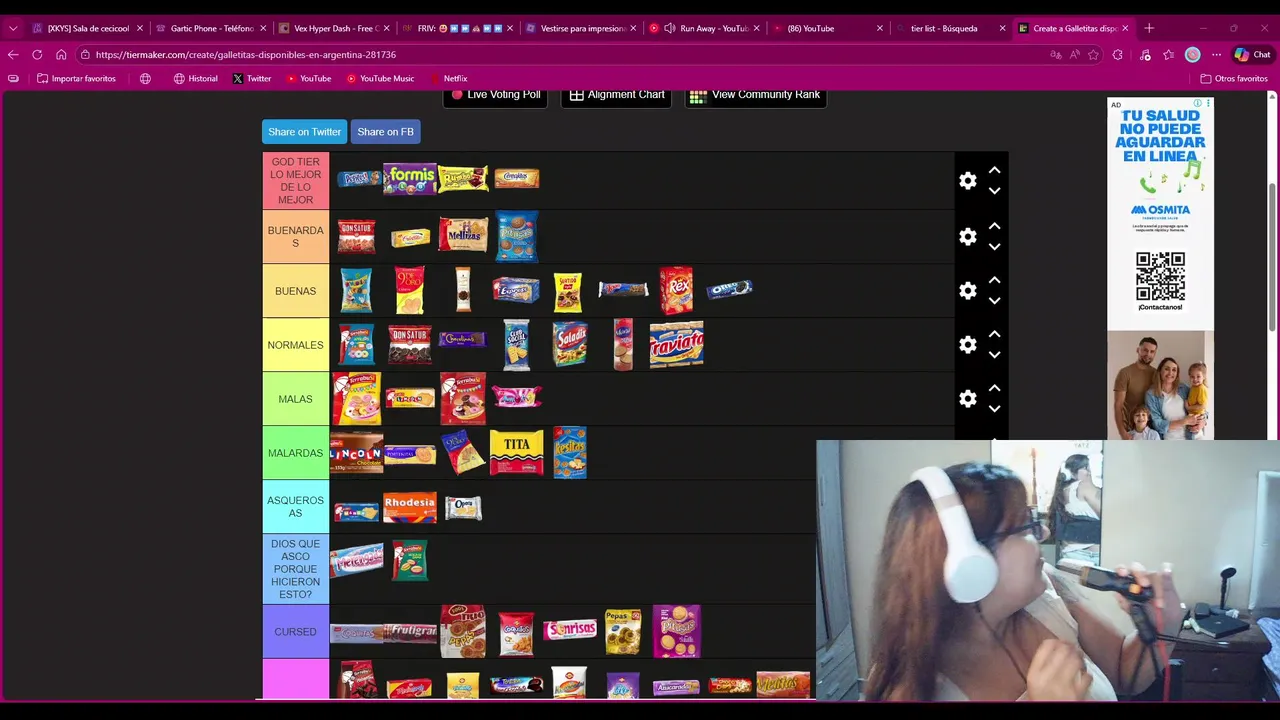1280x720 pixels.
Task: Click Share on FB button
Action: point(385,132)
